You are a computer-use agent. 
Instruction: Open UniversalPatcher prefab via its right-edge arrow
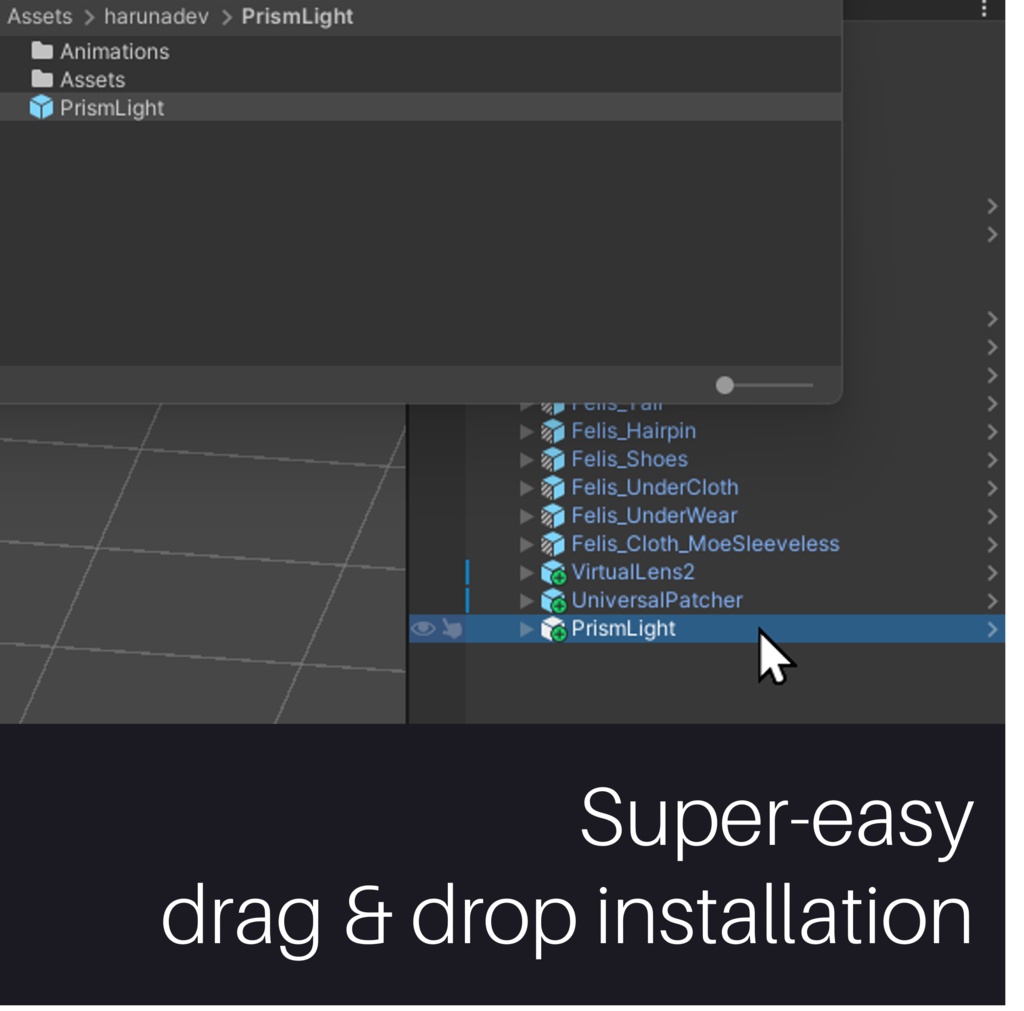(x=991, y=601)
